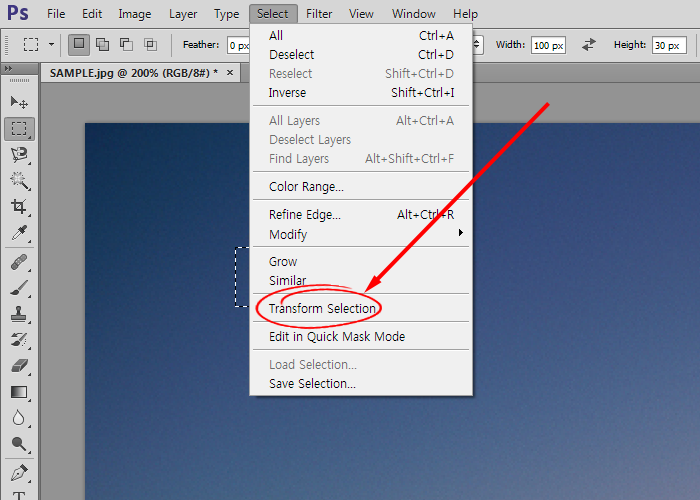This screenshot has height=500, width=700.
Task: Select the Gradient tool
Action: click(19, 392)
